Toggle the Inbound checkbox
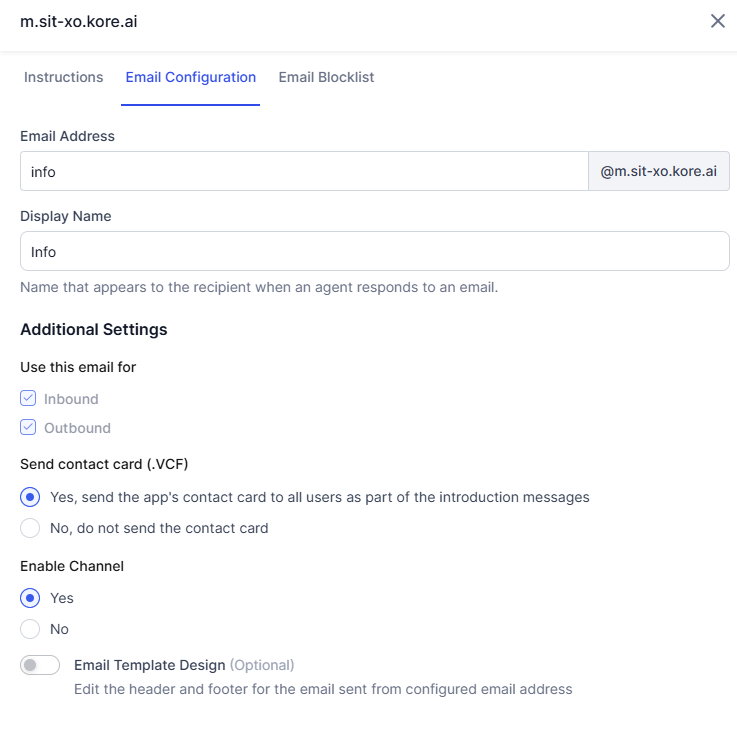 click(29, 399)
